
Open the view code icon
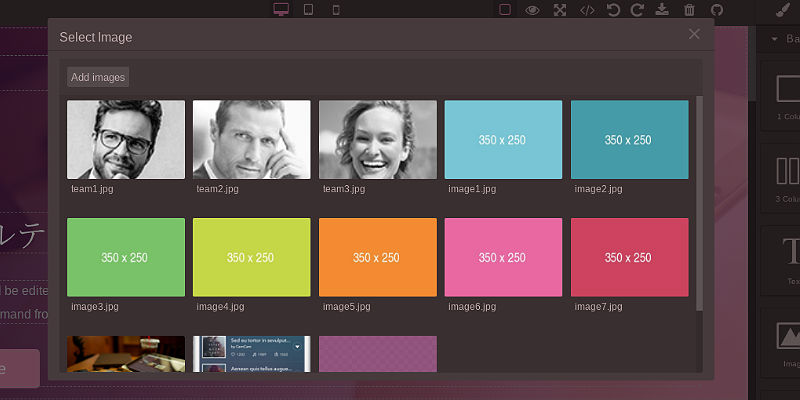(x=587, y=10)
